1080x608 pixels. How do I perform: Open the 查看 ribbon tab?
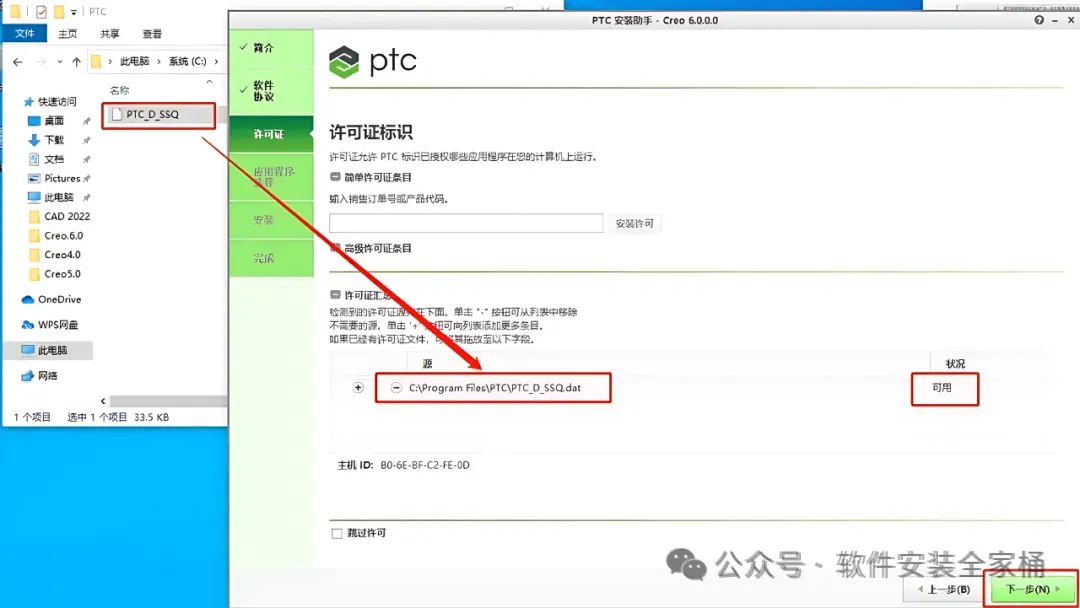(x=152, y=34)
